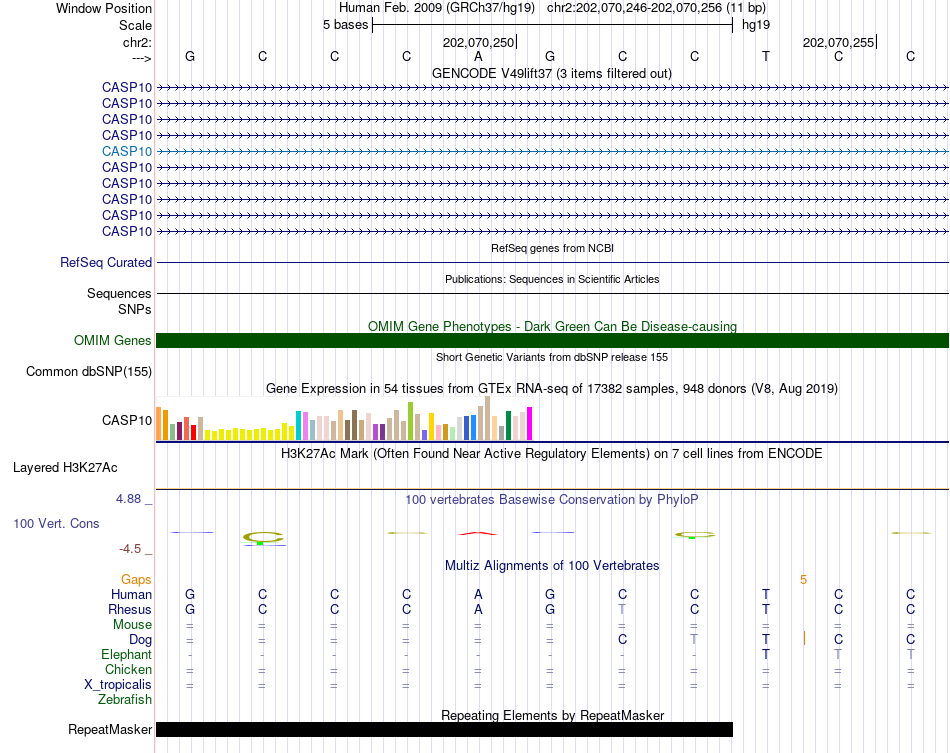
Task: Select the Dog alignment row label
Action: 141,640
